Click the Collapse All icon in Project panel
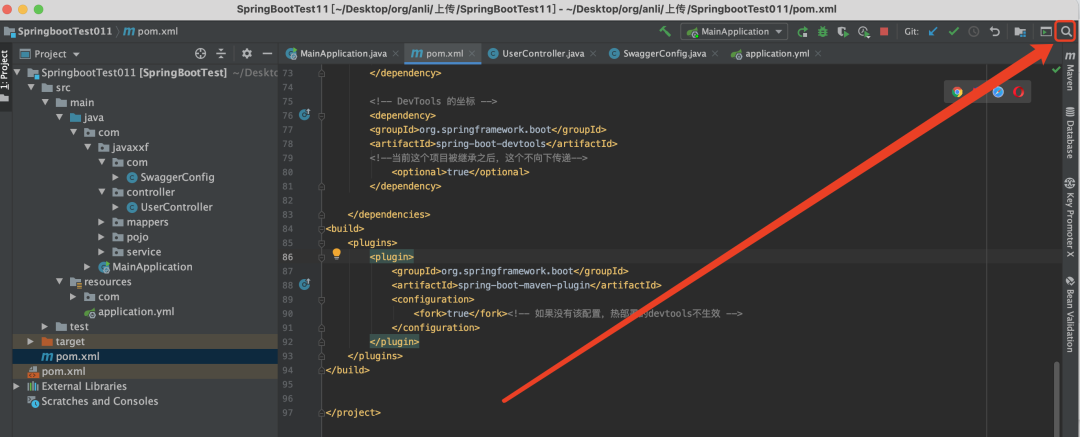 pyautogui.click(x=221, y=54)
